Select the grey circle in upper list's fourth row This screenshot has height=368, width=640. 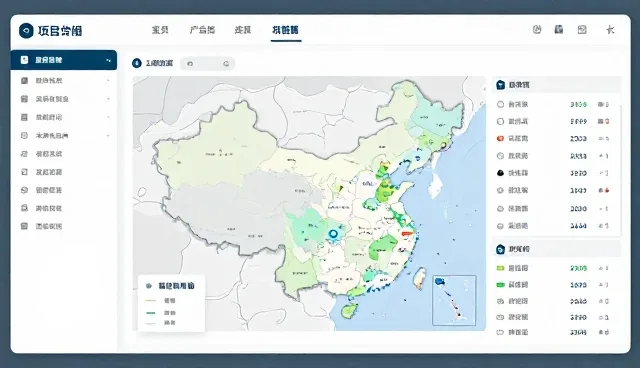(x=500, y=156)
